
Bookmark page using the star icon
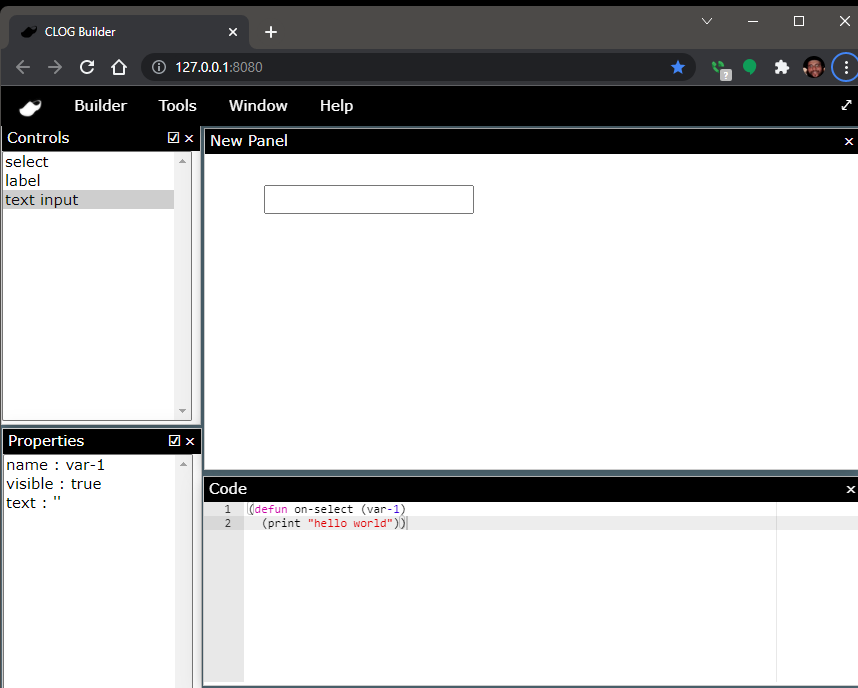[x=677, y=67]
